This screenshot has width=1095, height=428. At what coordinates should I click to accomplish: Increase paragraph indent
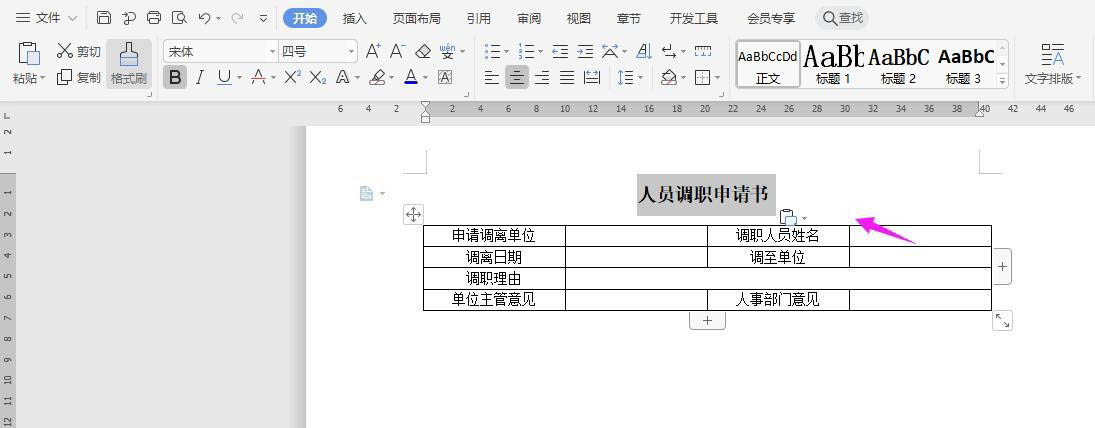(x=585, y=51)
